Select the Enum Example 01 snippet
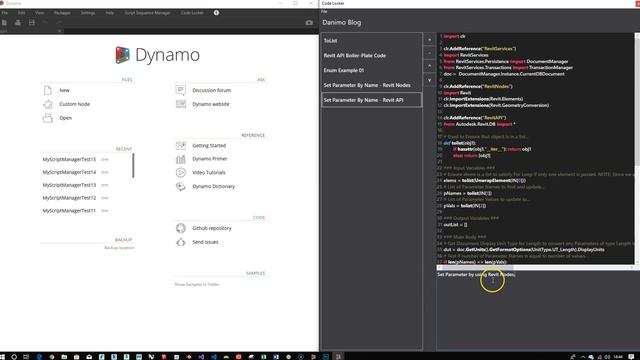Screen dimensions: 640x360 pos(371,70)
